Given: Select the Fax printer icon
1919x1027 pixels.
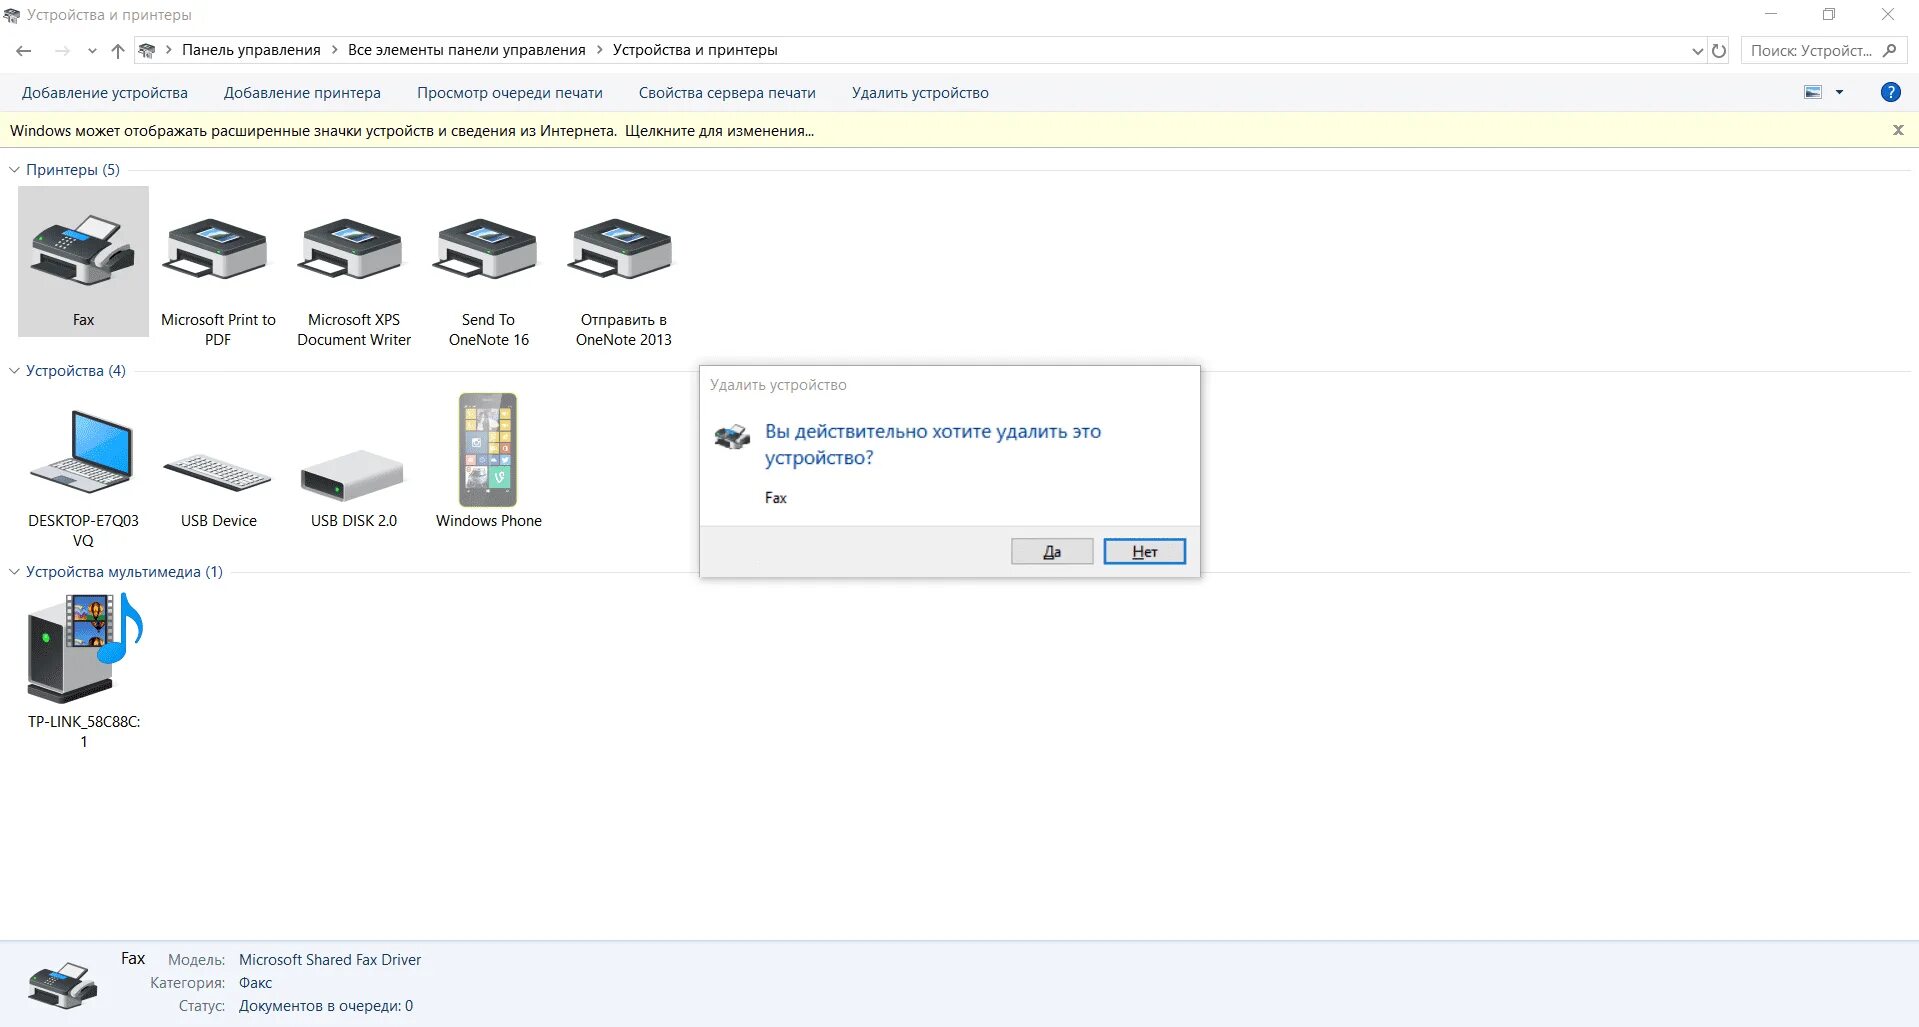Looking at the screenshot, I should 83,261.
